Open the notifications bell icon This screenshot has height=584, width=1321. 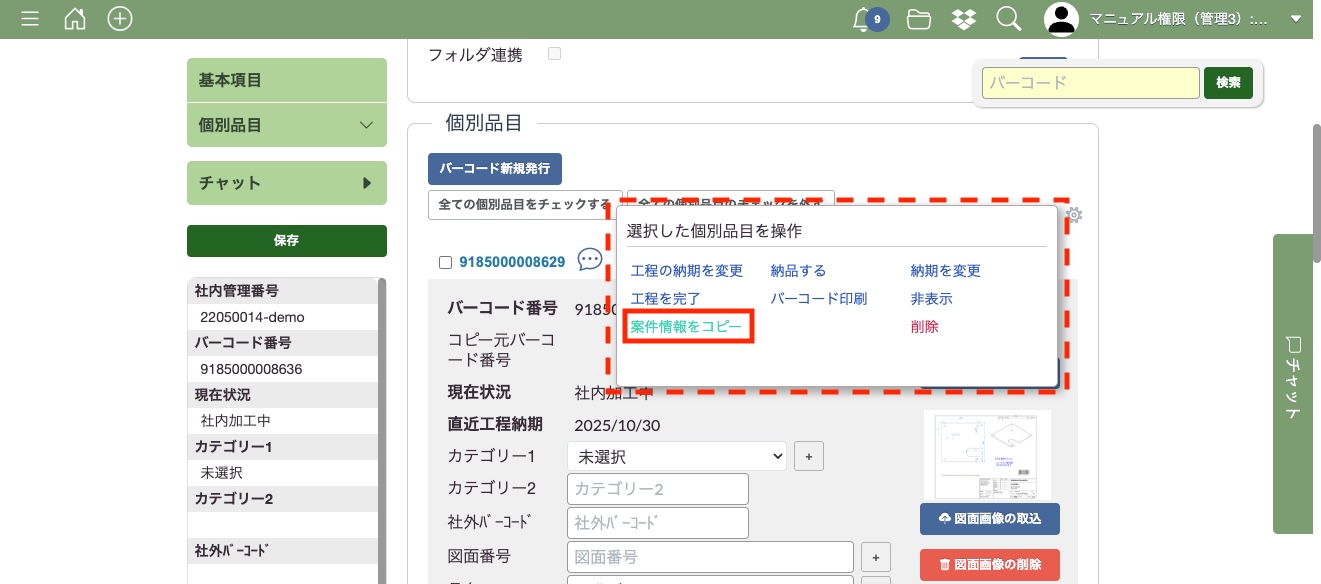(862, 19)
